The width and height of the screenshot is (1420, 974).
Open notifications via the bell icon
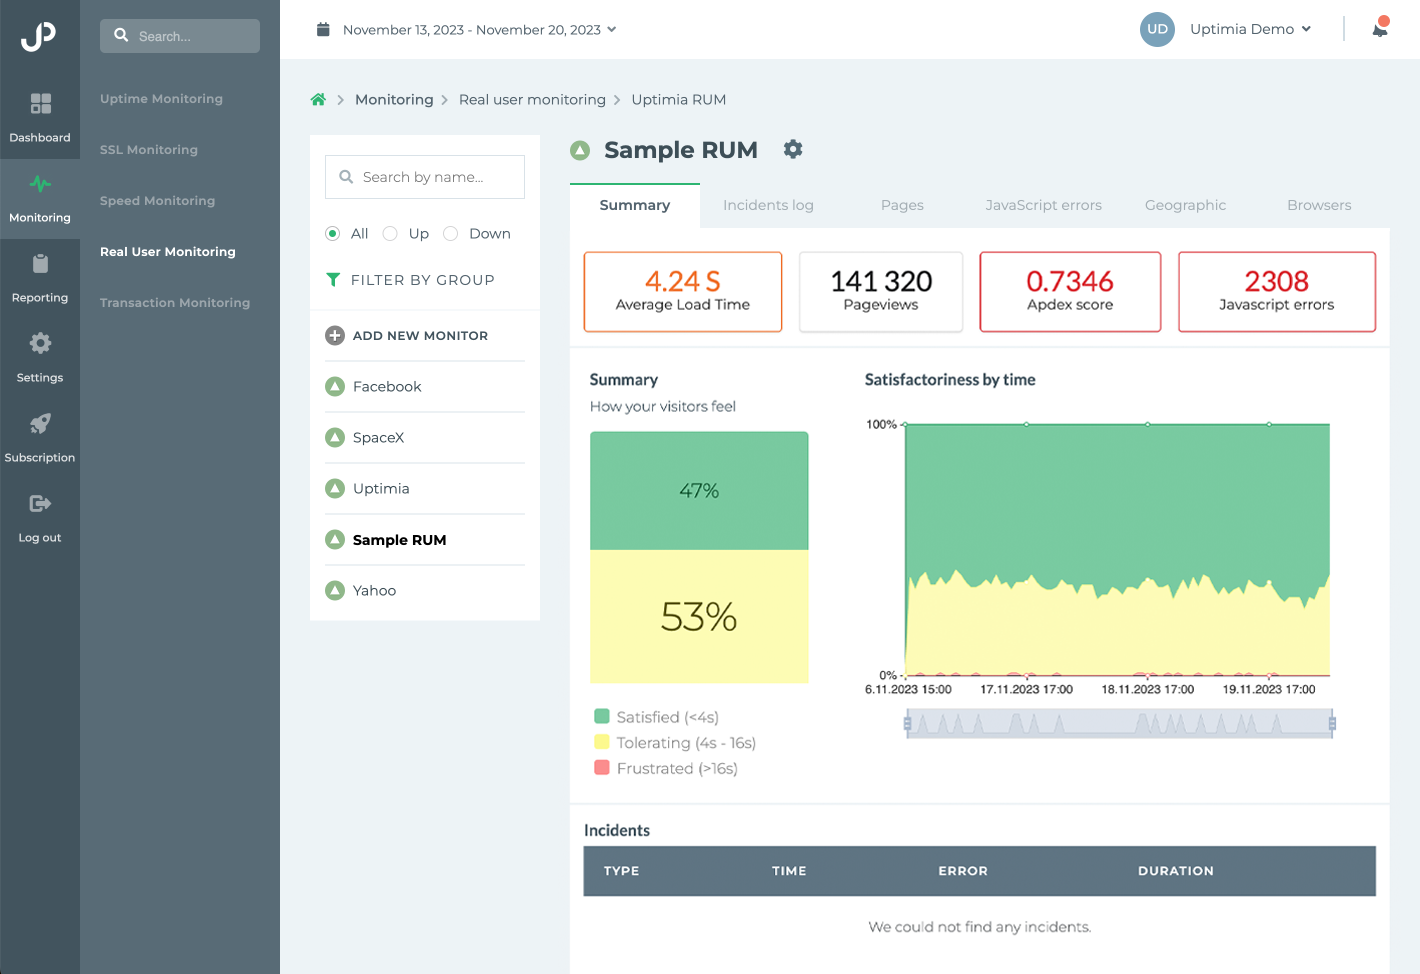tap(1380, 29)
